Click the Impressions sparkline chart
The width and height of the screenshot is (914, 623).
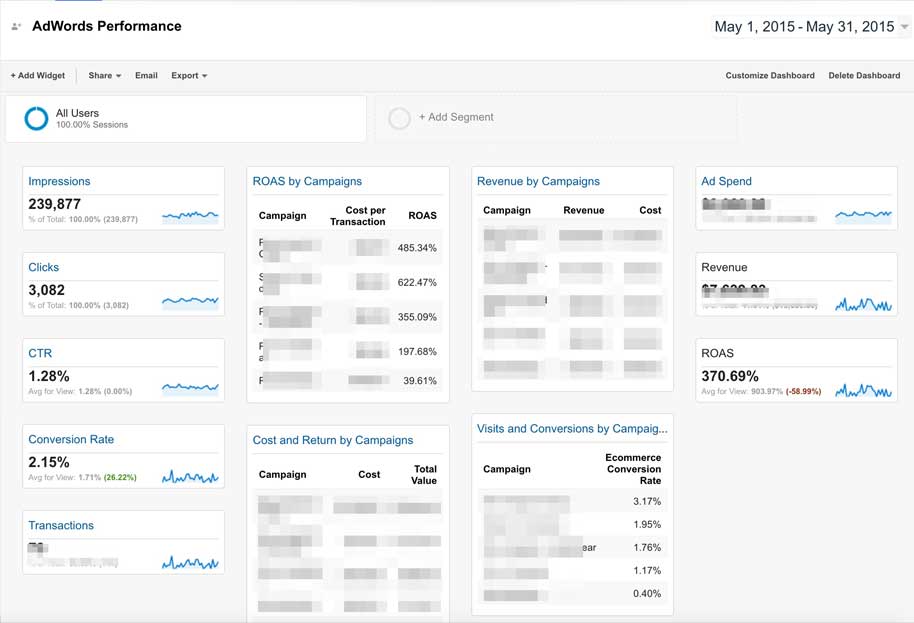point(190,214)
